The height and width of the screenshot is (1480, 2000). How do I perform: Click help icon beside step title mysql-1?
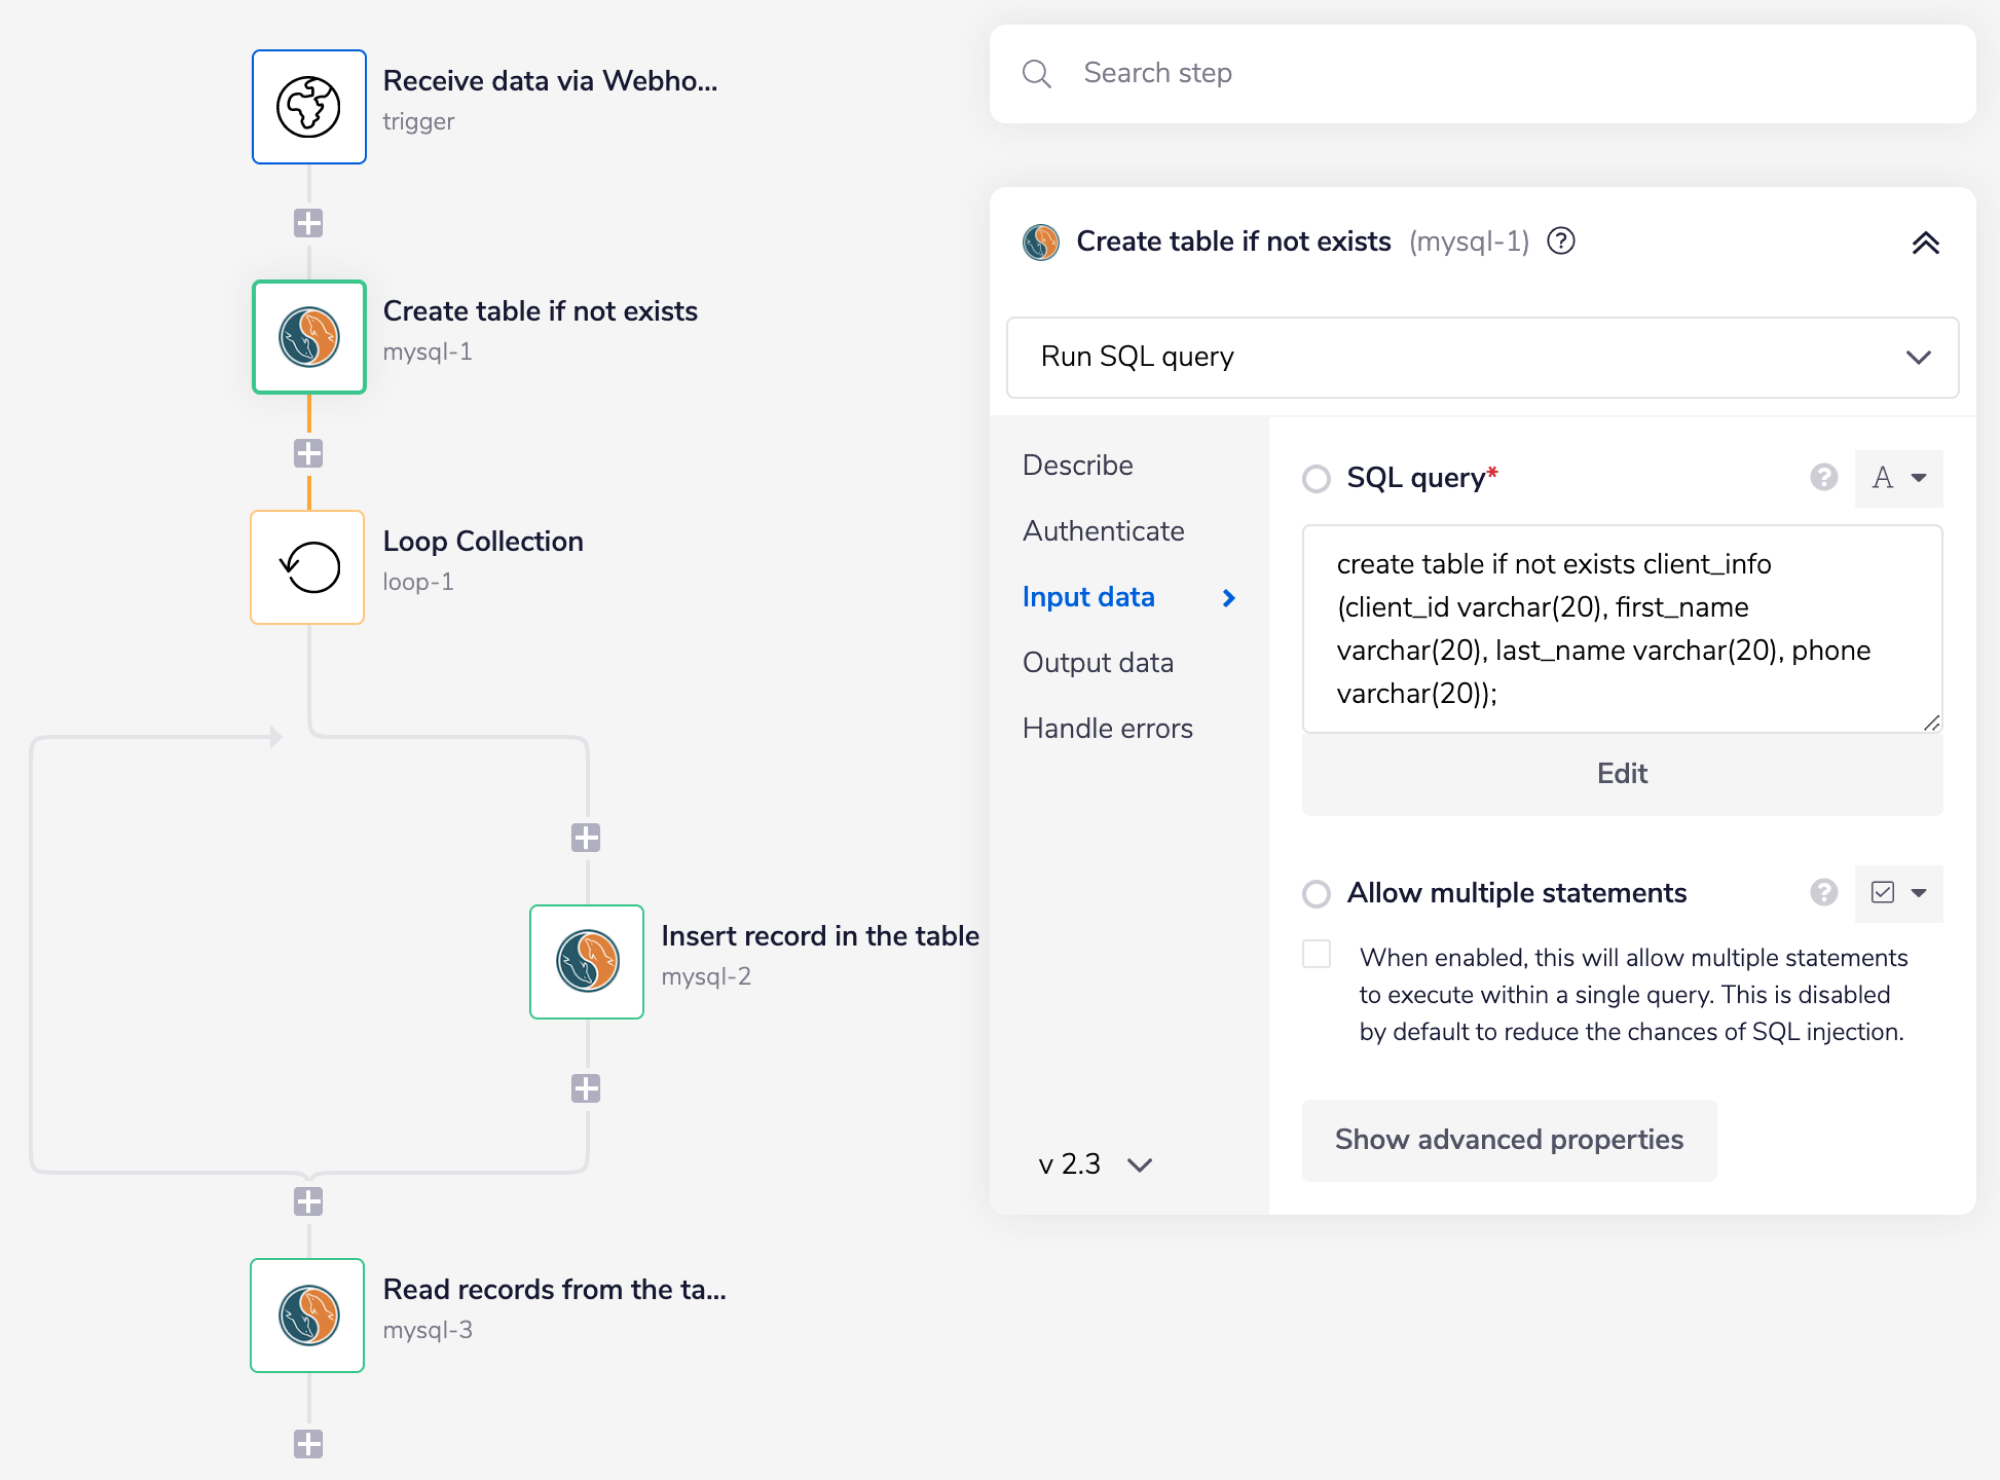(x=1560, y=241)
